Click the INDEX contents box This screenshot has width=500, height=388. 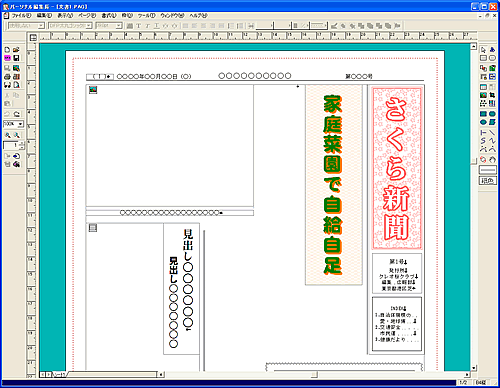click(397, 324)
